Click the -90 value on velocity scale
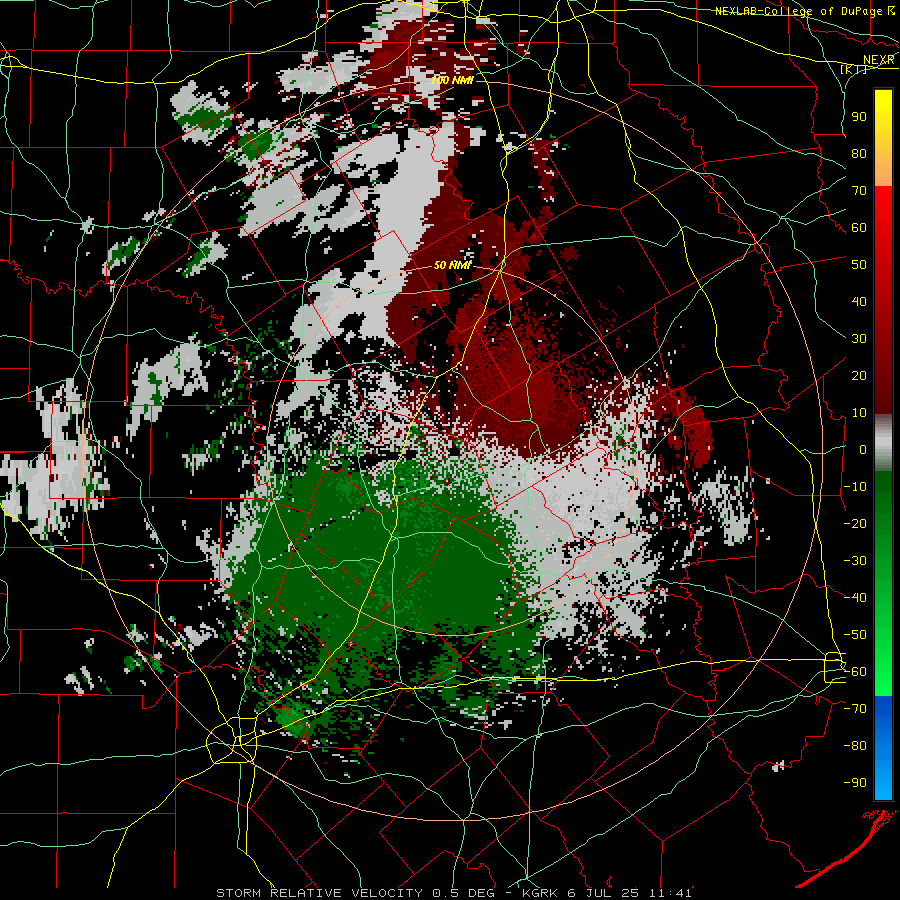Viewport: 900px width, 900px height. (x=855, y=783)
